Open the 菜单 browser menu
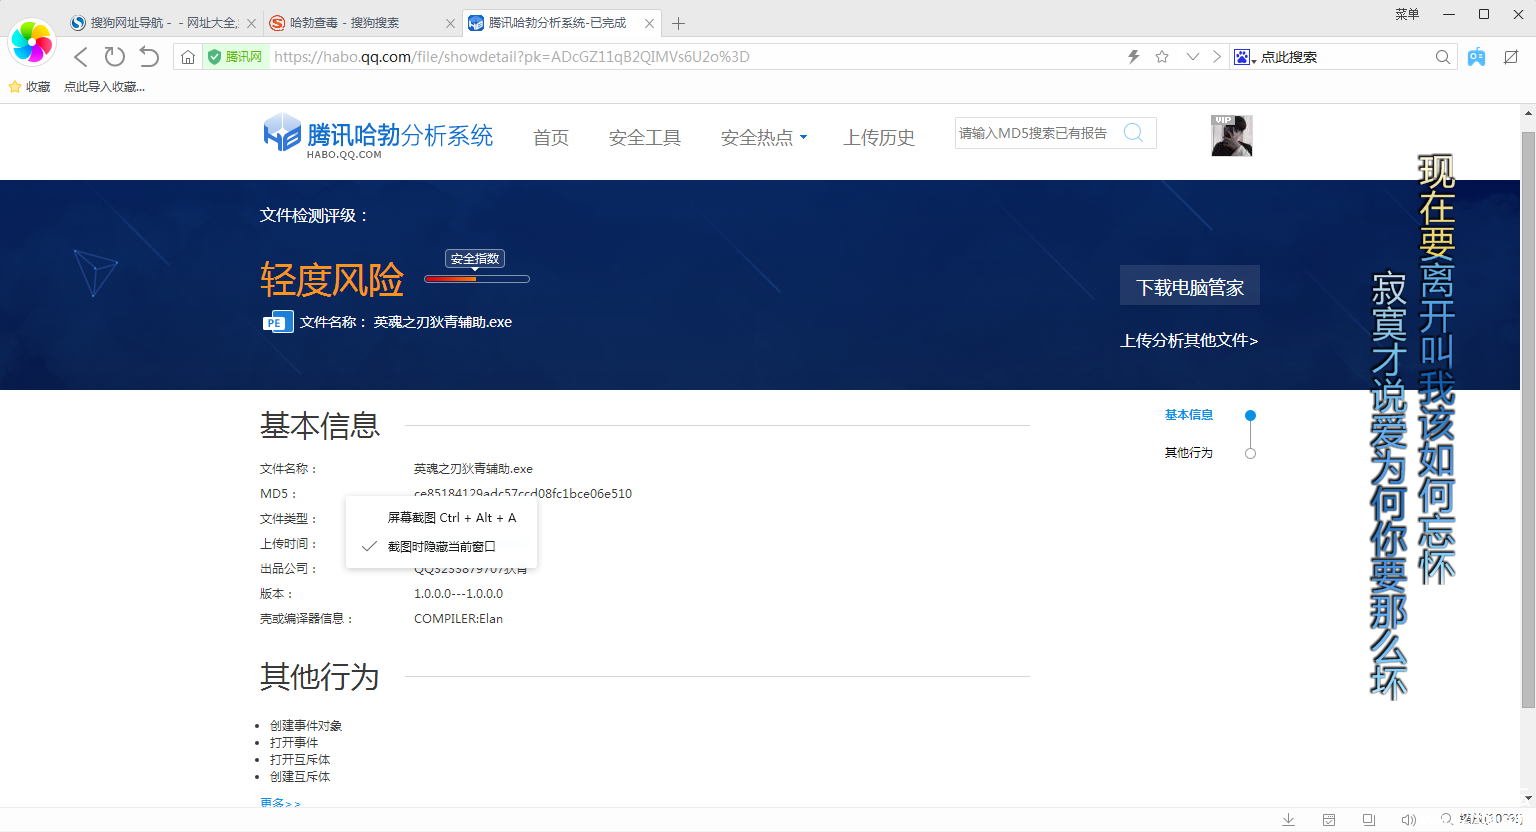 pos(1407,14)
